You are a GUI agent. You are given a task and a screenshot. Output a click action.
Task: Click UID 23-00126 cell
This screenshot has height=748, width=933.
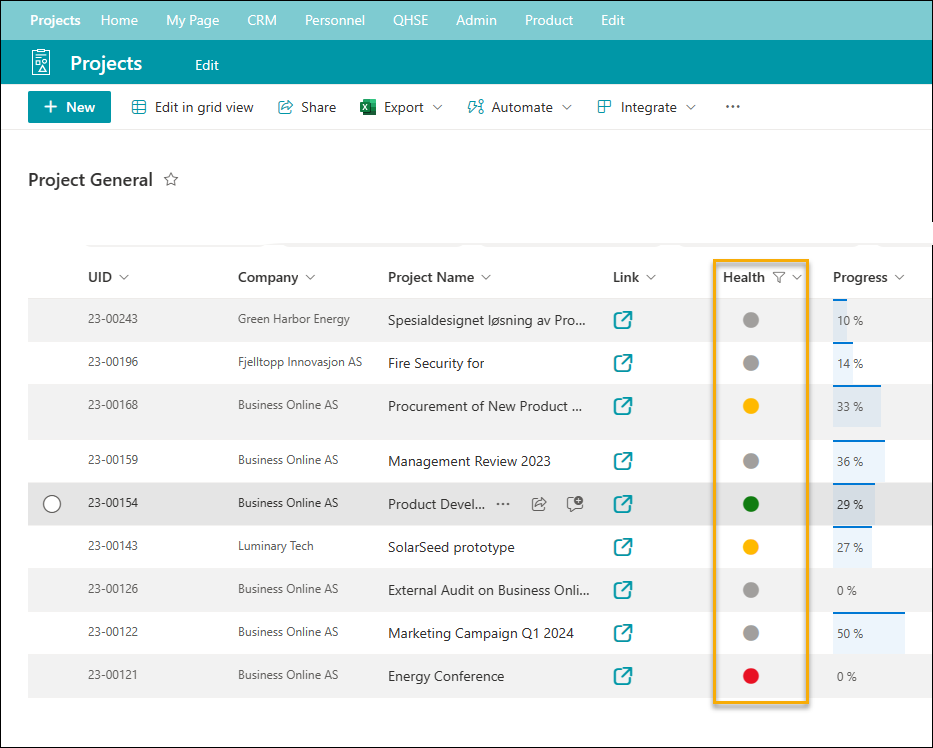click(113, 589)
